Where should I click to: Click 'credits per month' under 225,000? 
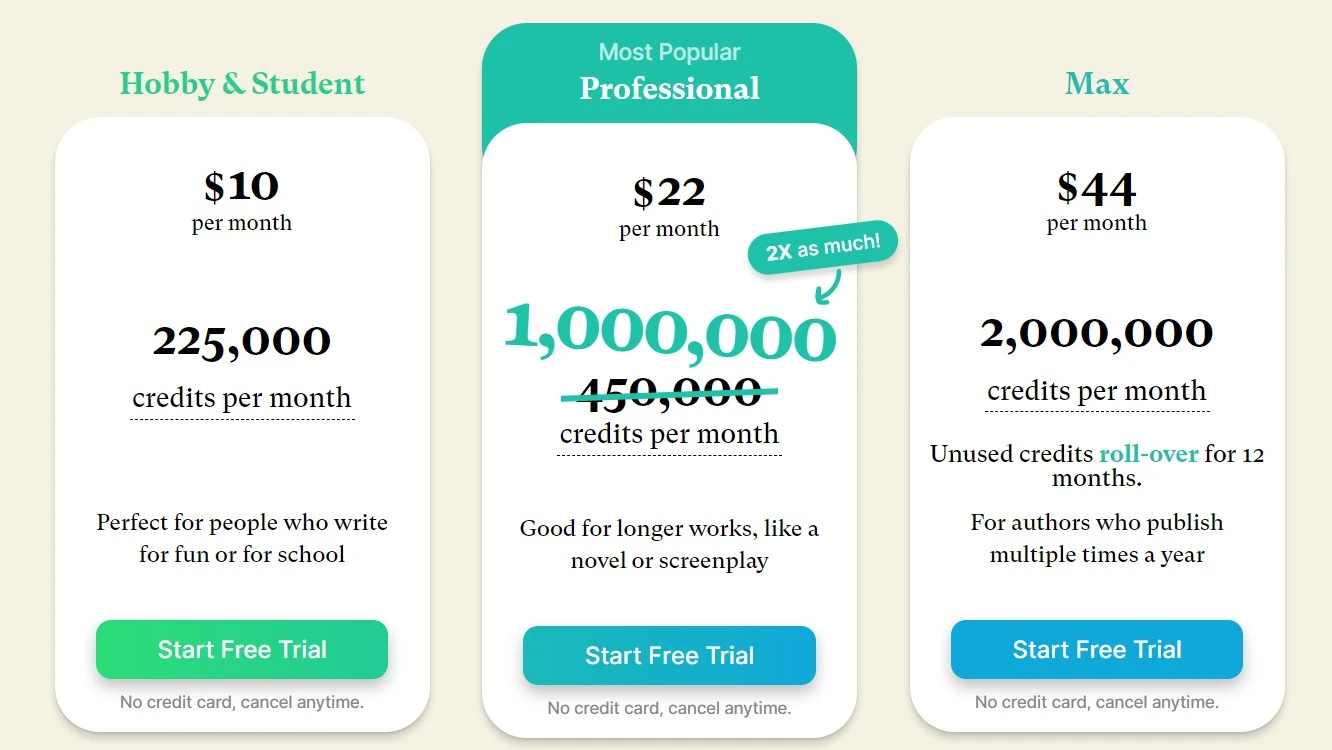point(242,398)
